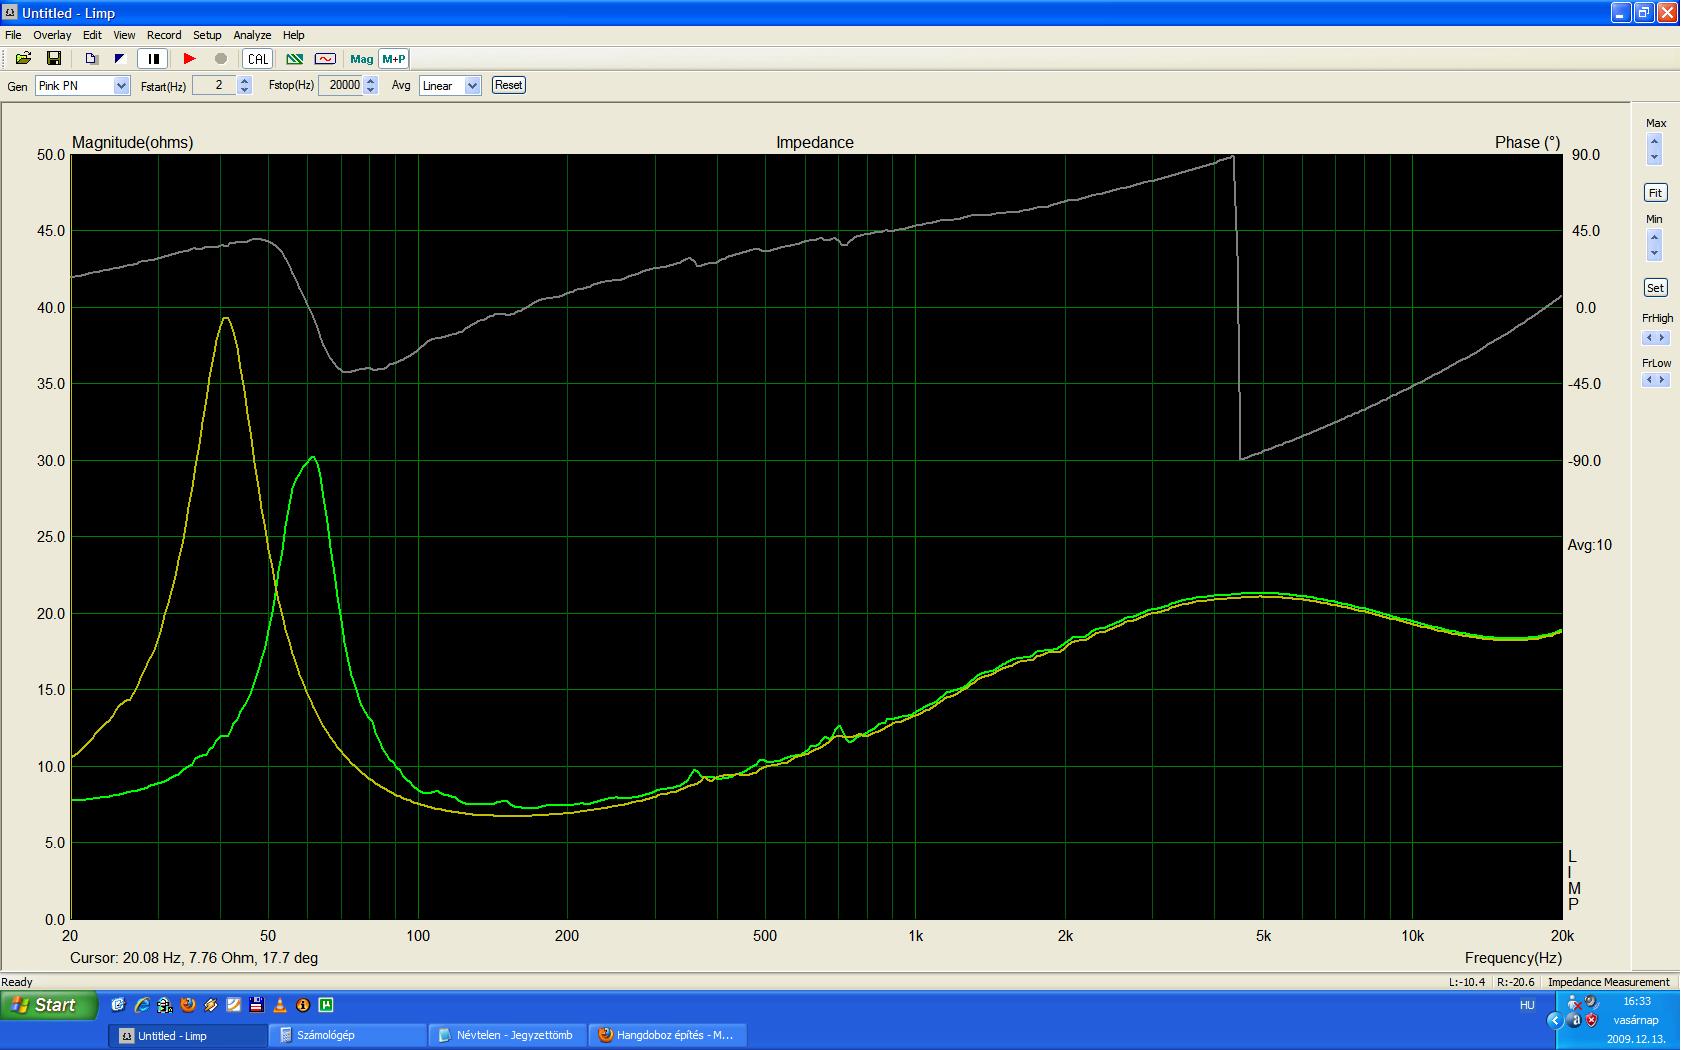
Task: Click the FrHigh left arrow
Action: [1649, 339]
